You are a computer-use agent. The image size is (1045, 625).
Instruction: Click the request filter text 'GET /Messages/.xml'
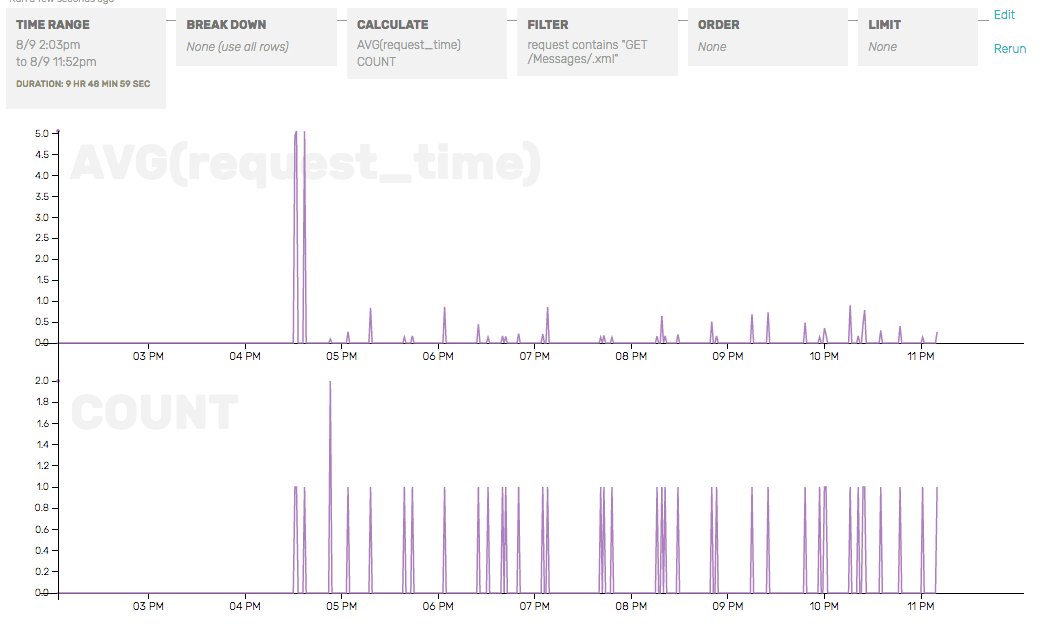click(585, 51)
